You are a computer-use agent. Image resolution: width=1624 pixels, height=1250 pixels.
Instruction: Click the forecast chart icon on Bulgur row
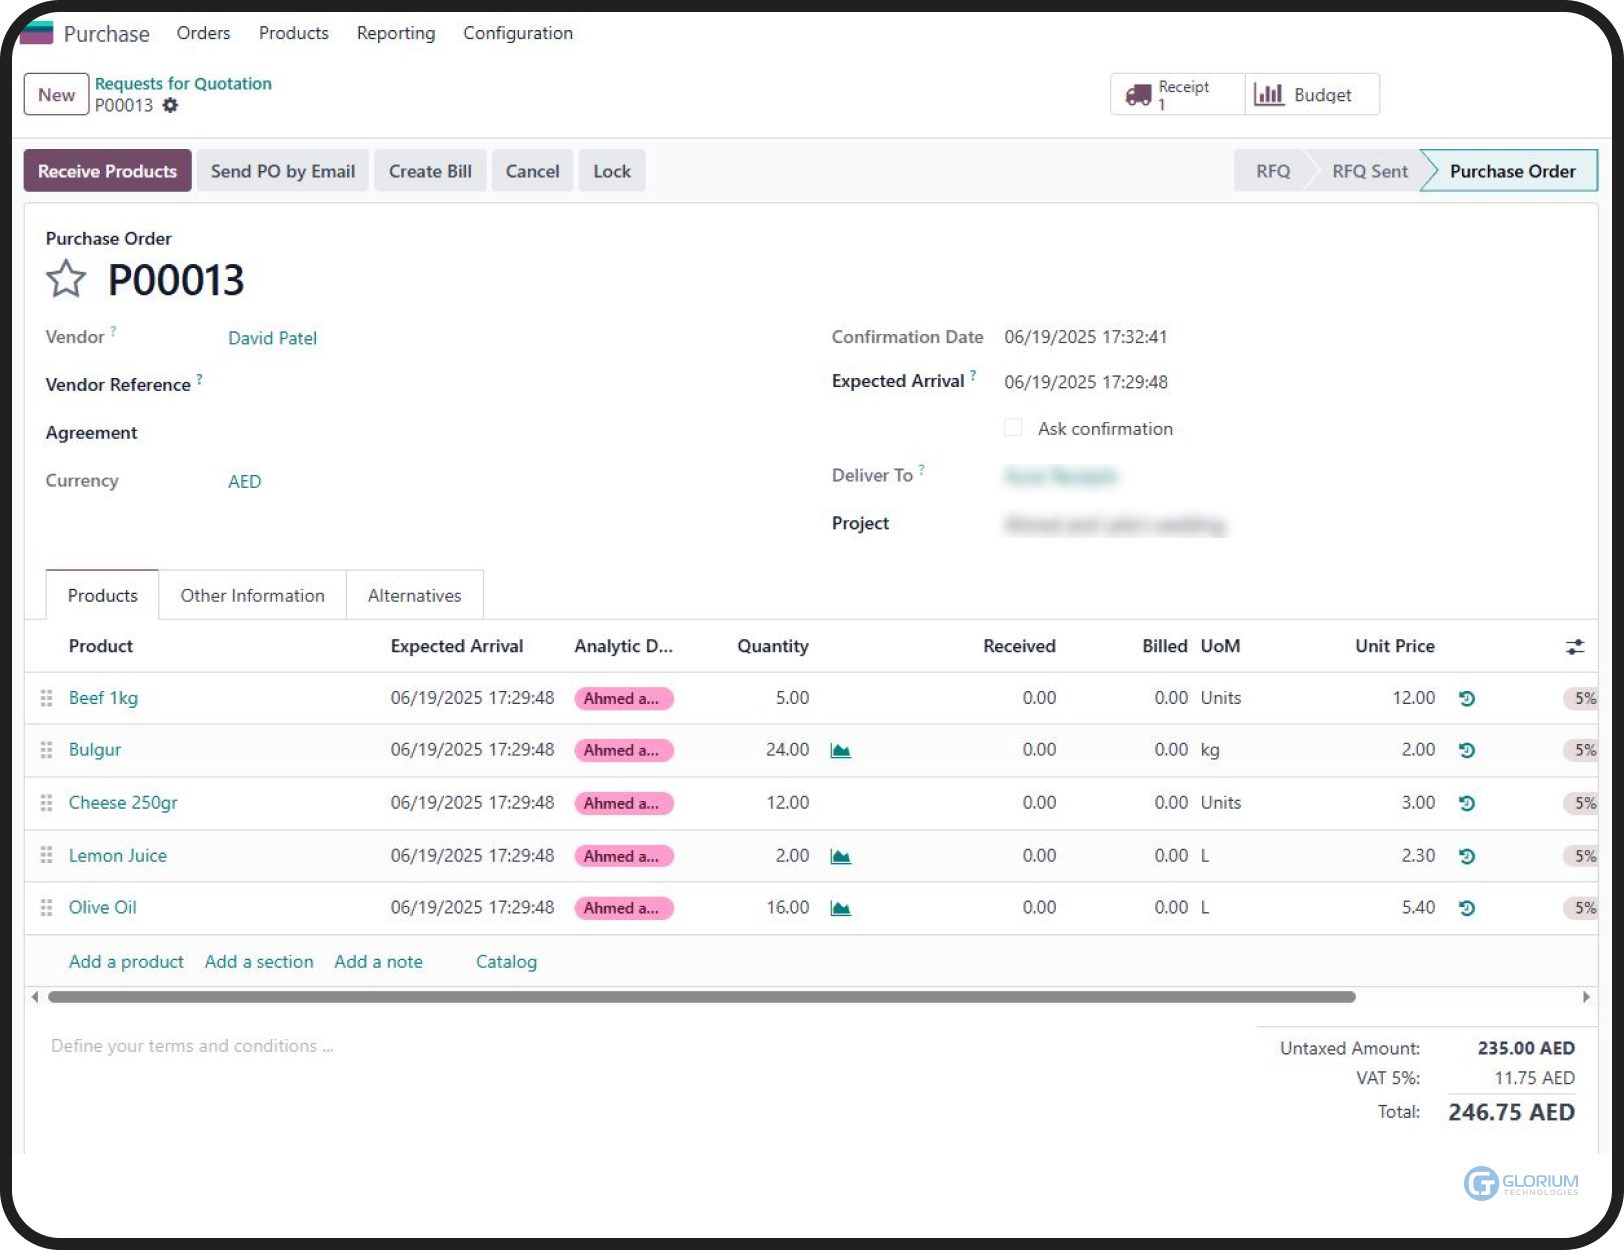coord(840,750)
